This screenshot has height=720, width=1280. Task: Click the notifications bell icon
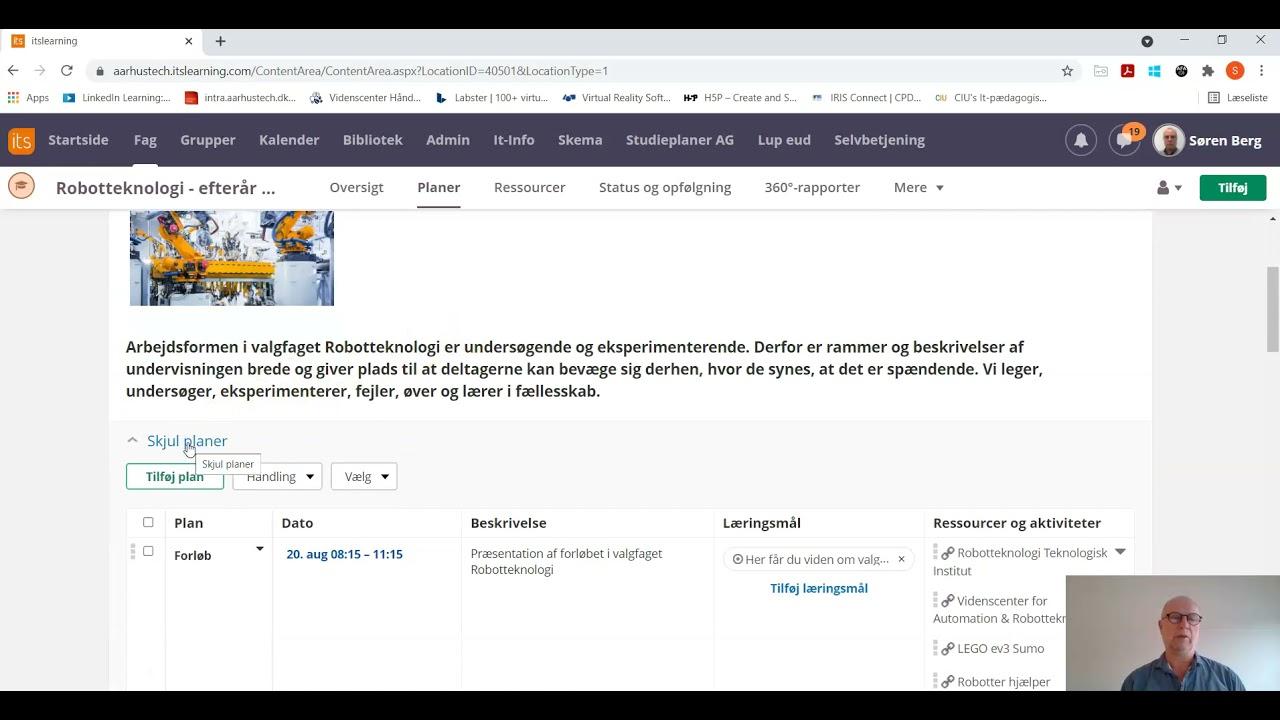pyautogui.click(x=1081, y=141)
